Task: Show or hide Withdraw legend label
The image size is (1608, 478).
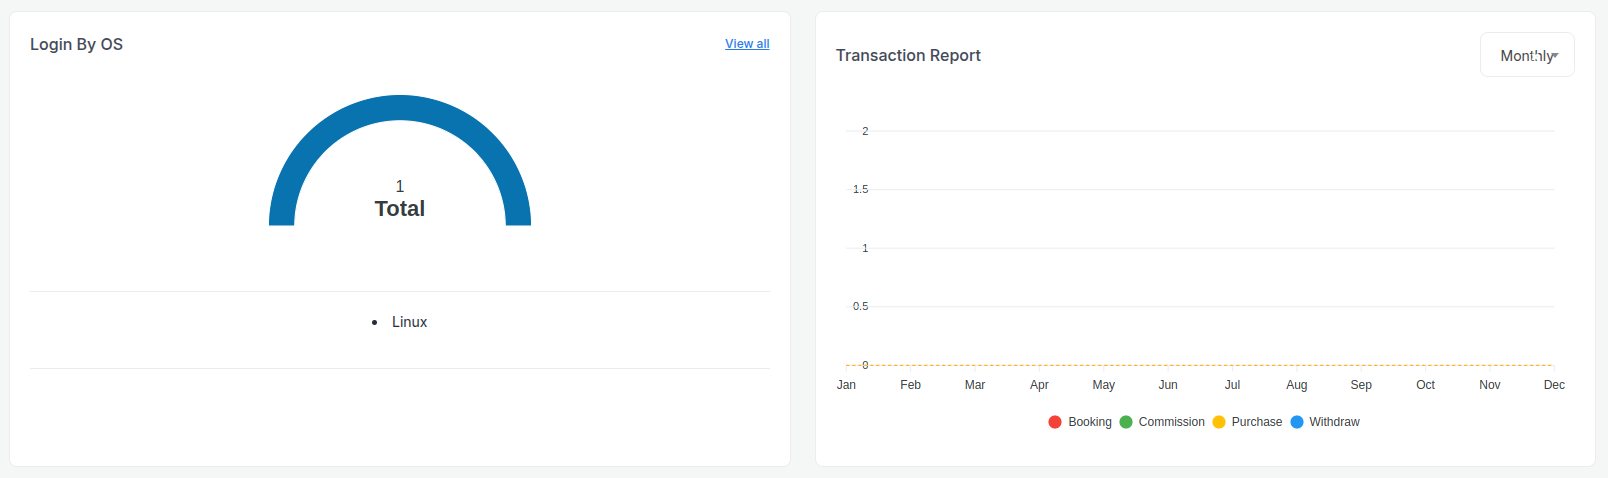Action: coord(1334,422)
